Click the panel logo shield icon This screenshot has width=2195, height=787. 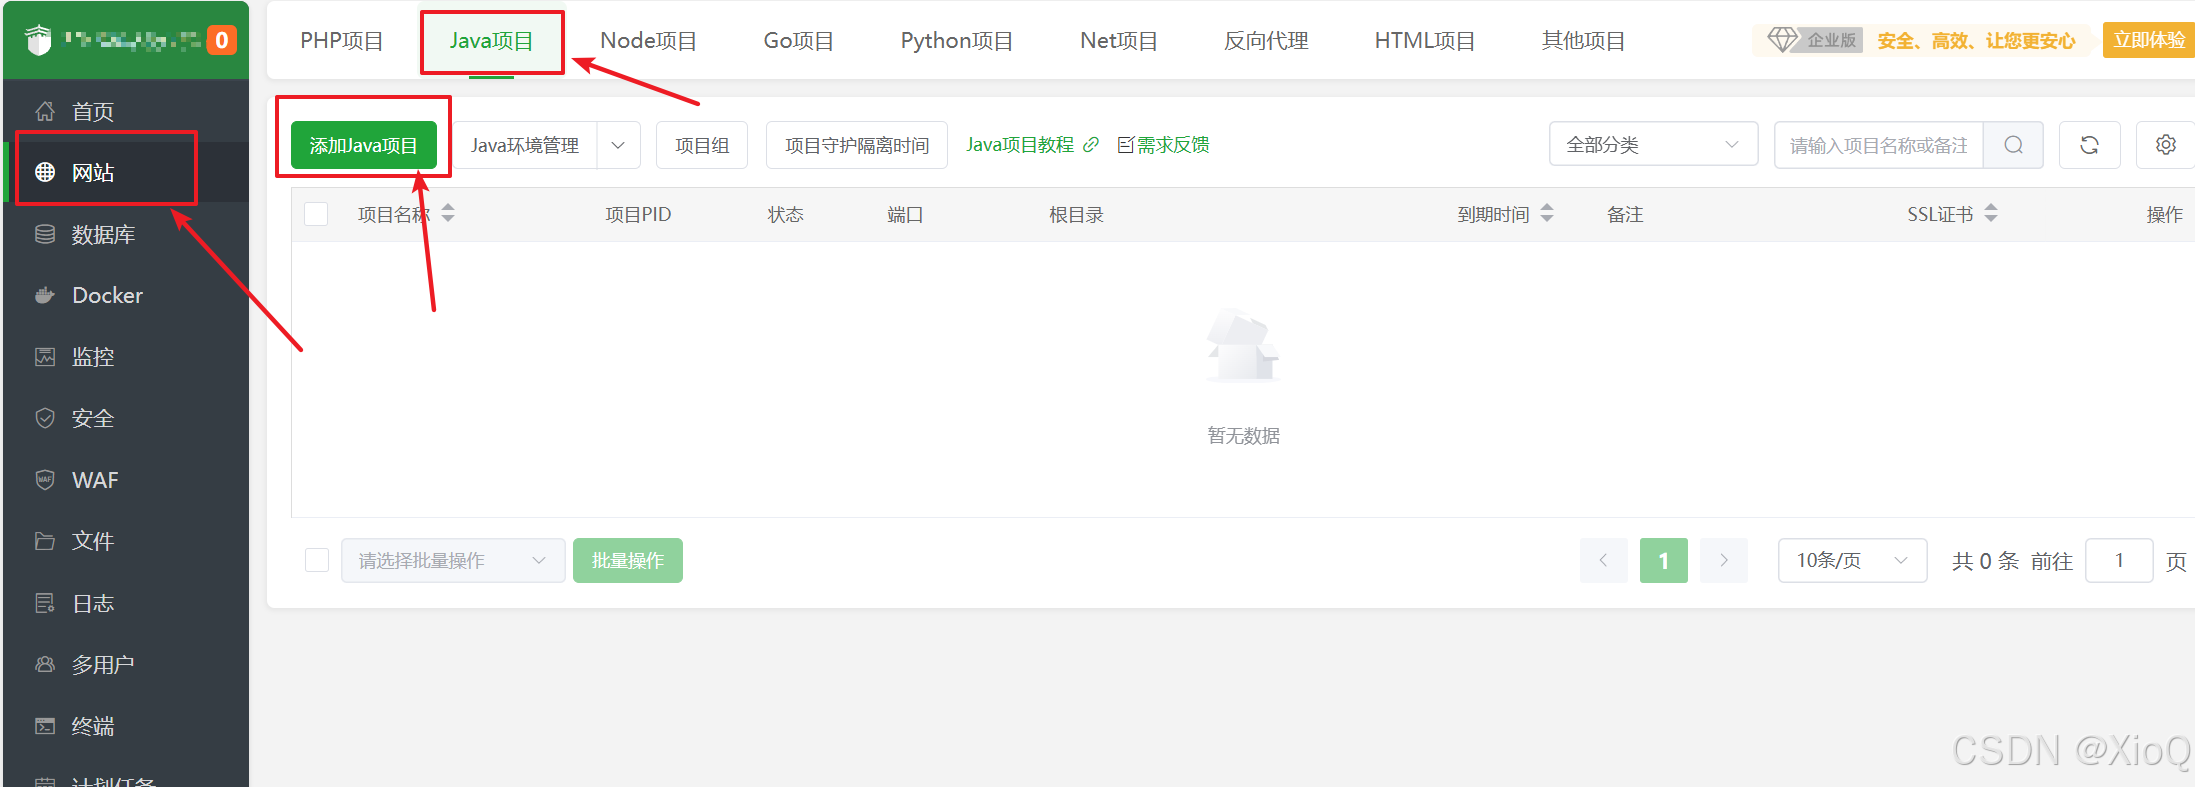pos(38,40)
